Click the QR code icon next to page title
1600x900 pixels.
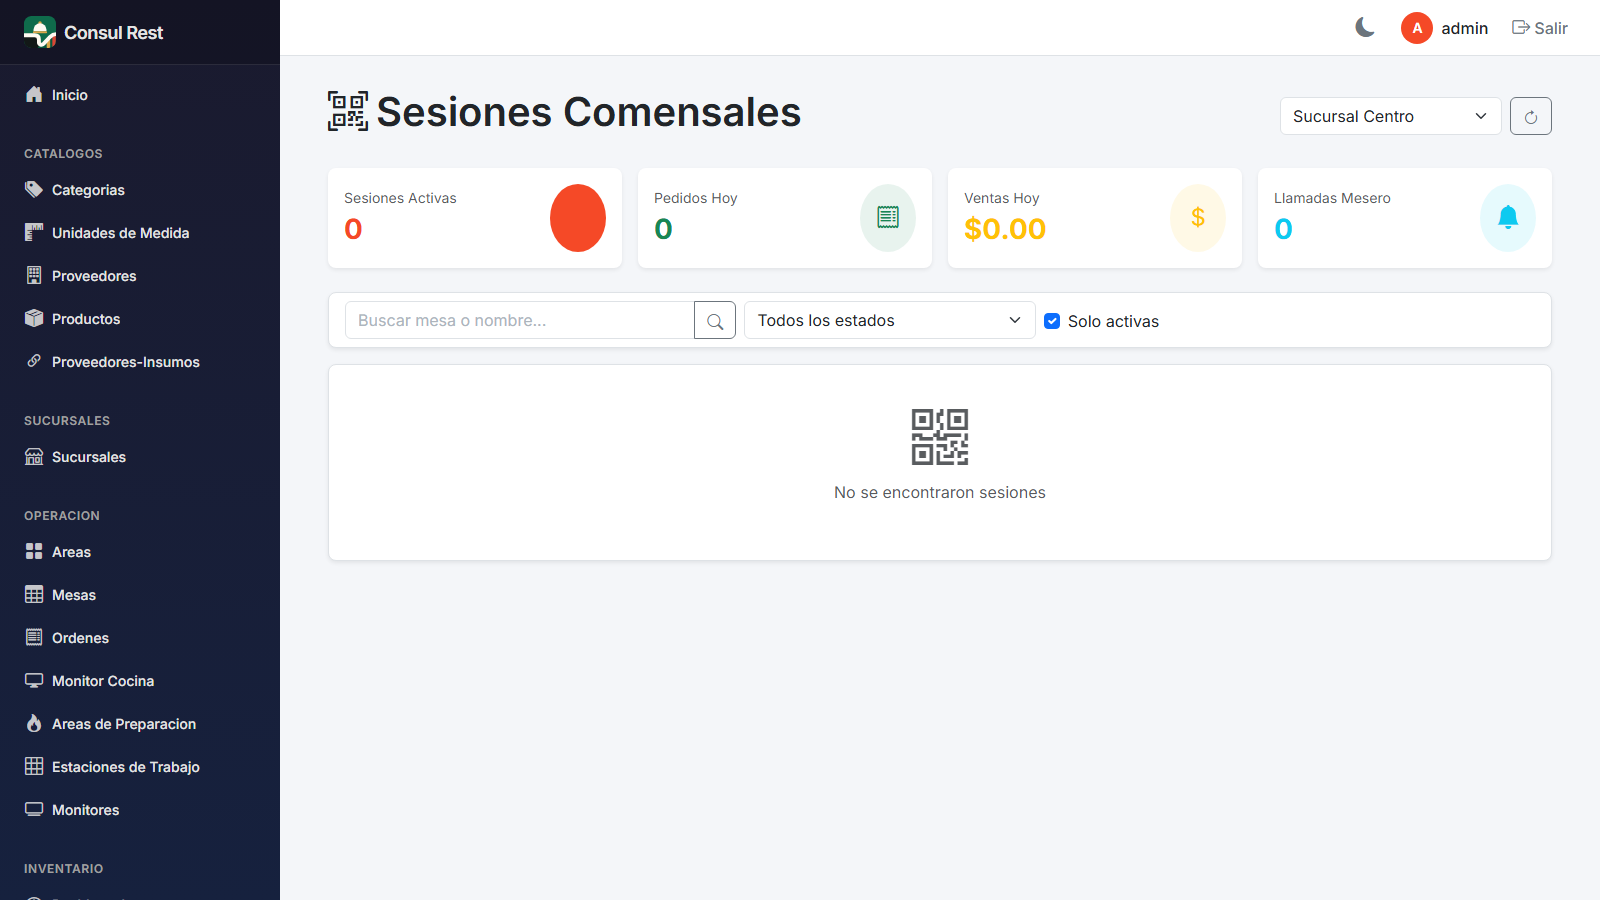coord(348,111)
